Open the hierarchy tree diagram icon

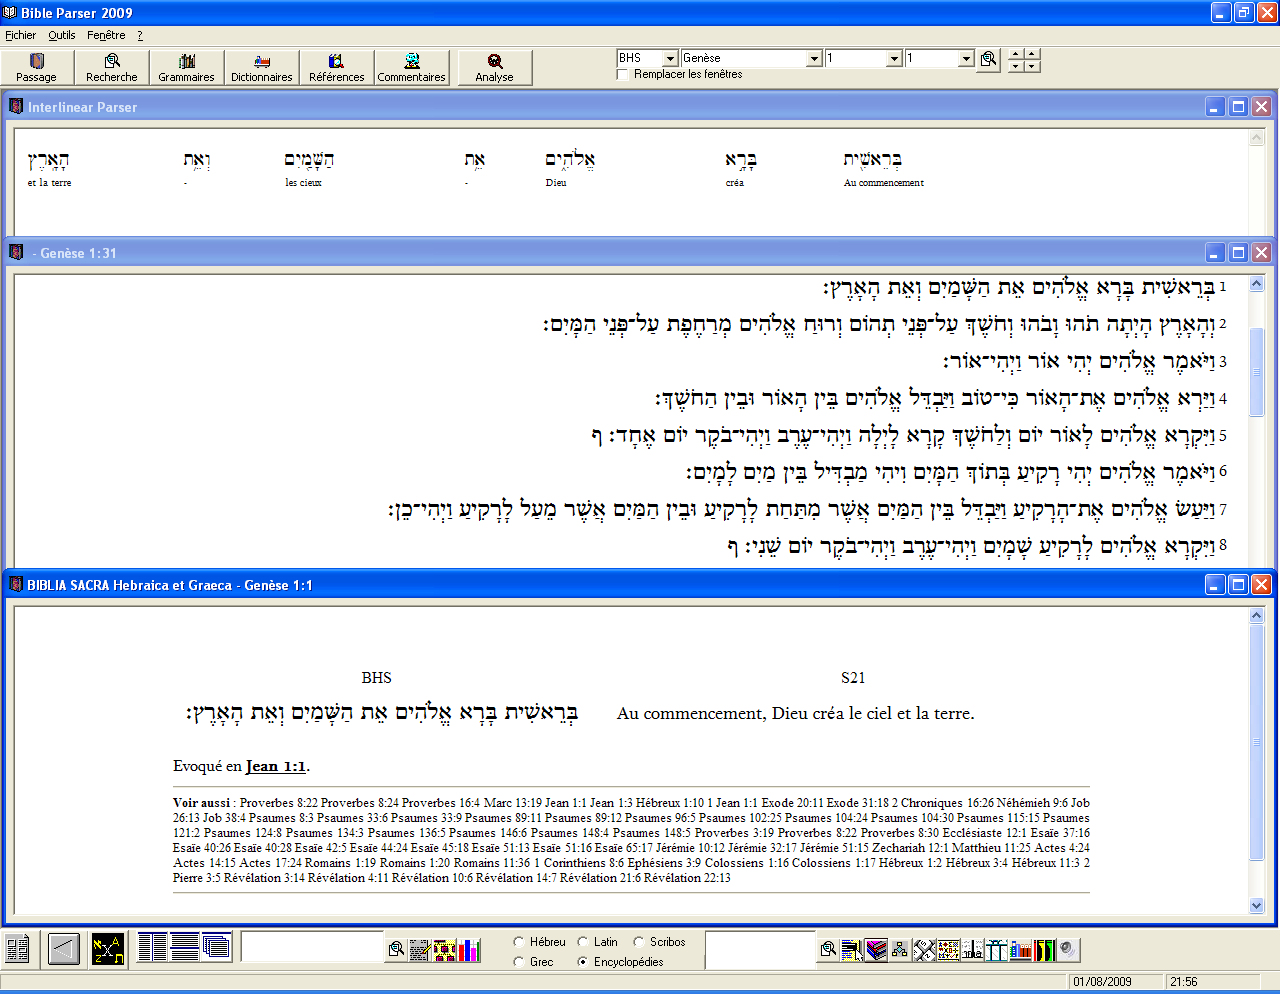[900, 949]
